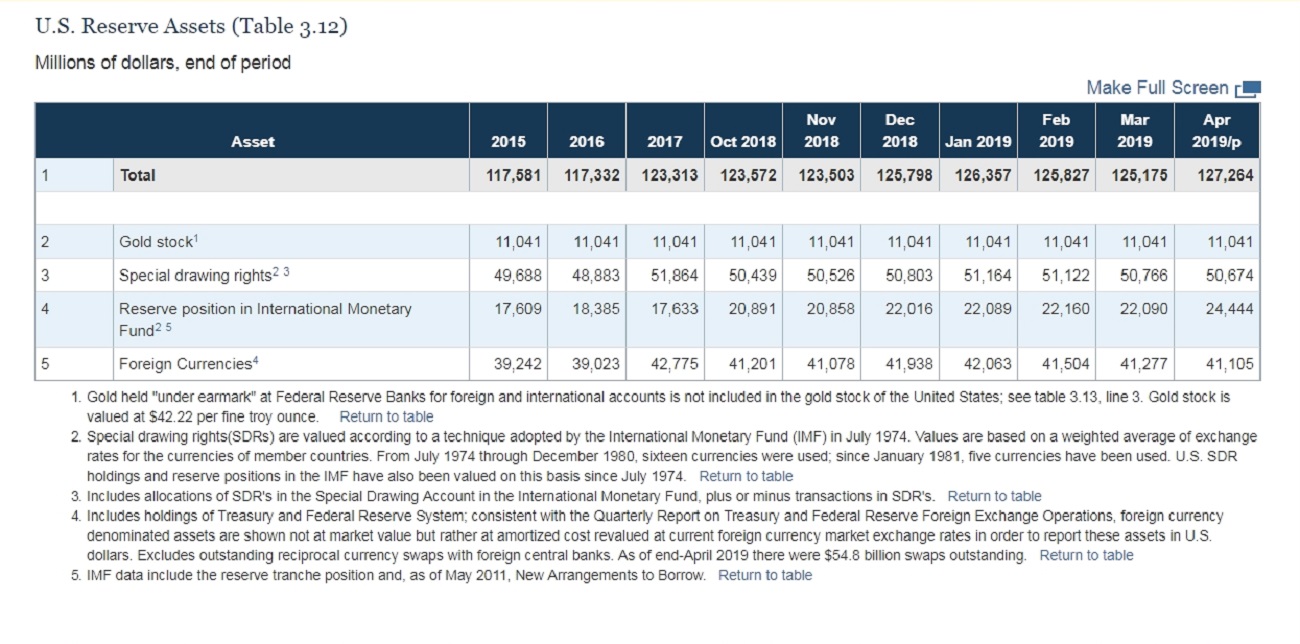Click Return to table after footnote 2

[x=746, y=476]
